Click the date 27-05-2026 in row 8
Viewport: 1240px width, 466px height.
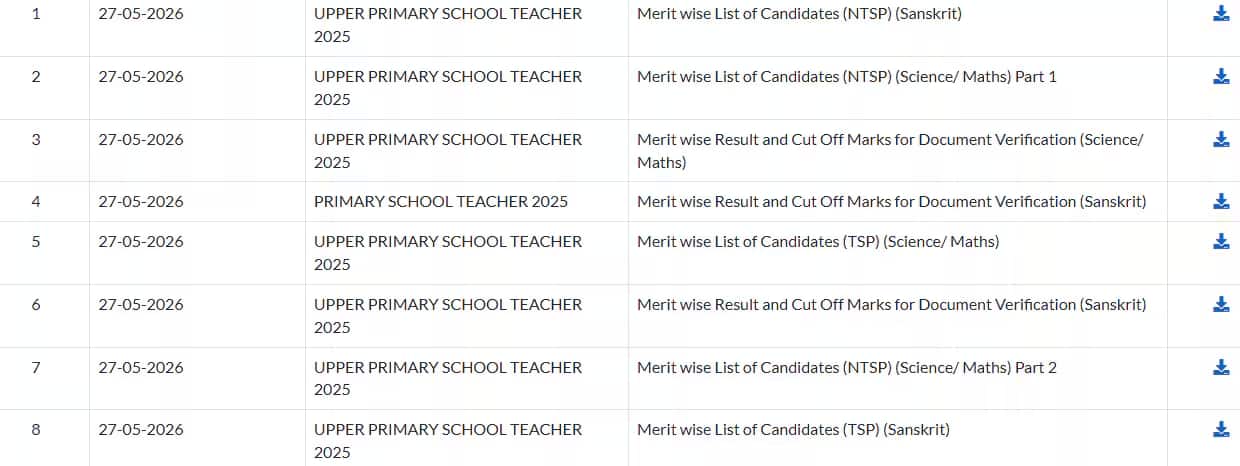click(x=141, y=429)
